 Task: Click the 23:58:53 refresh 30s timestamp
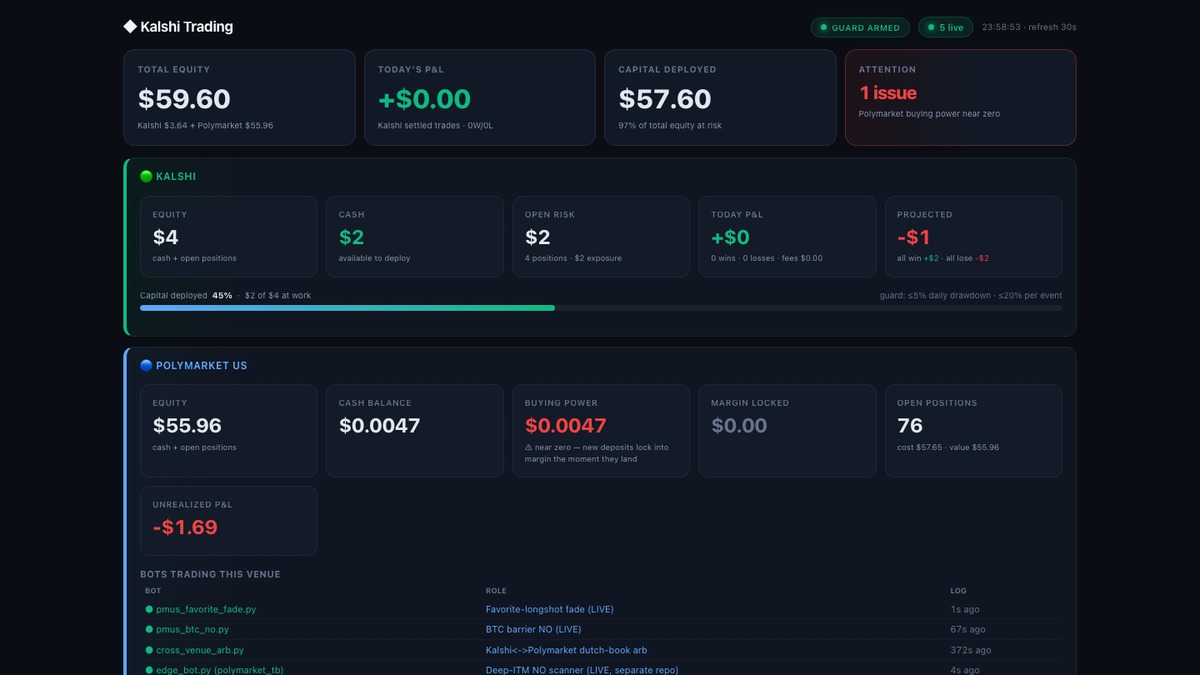pyautogui.click(x=1029, y=28)
